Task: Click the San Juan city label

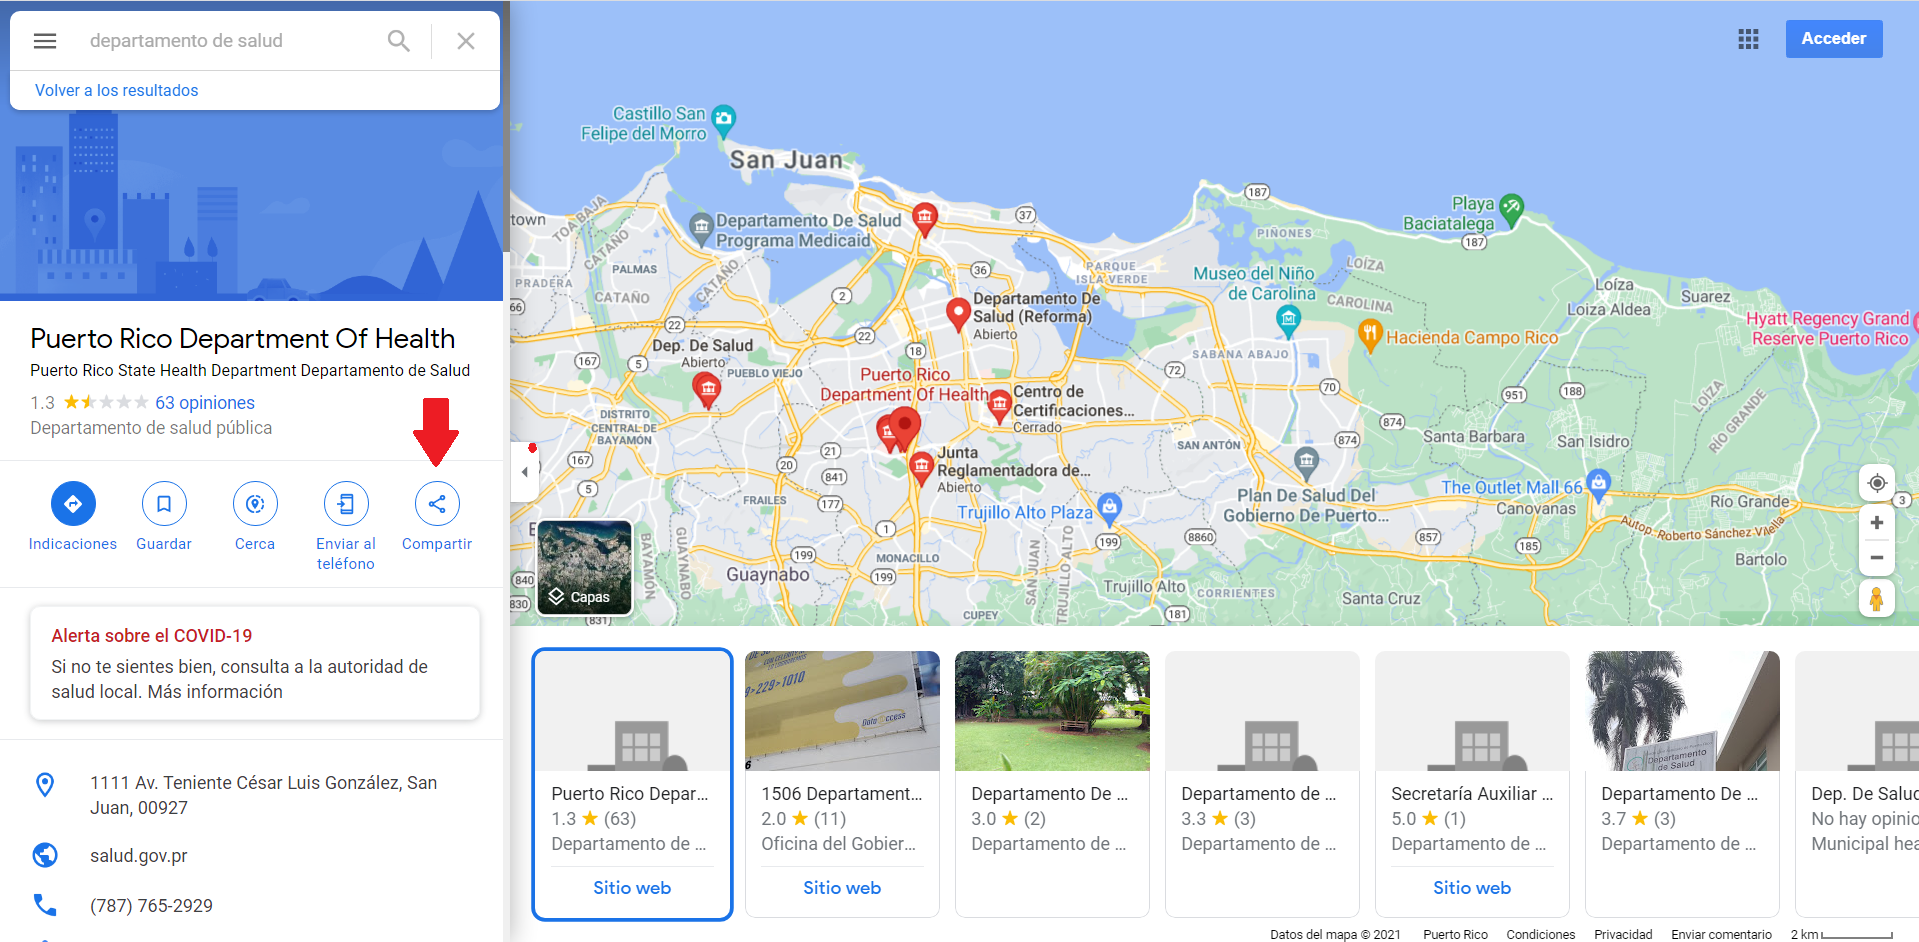Action: [786, 160]
